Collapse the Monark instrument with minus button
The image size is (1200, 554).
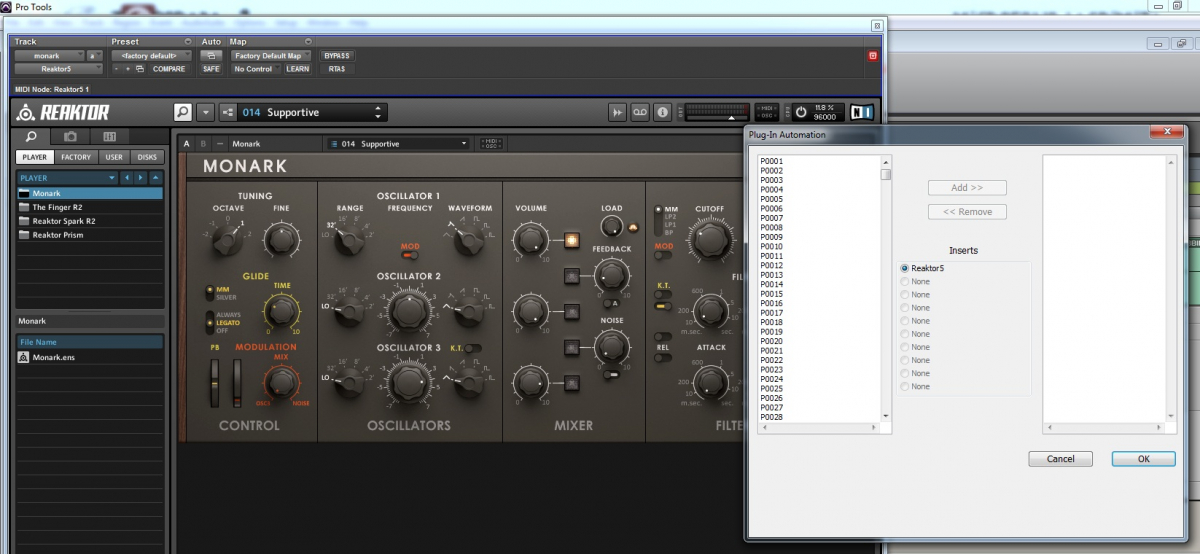pyautogui.click(x=220, y=144)
